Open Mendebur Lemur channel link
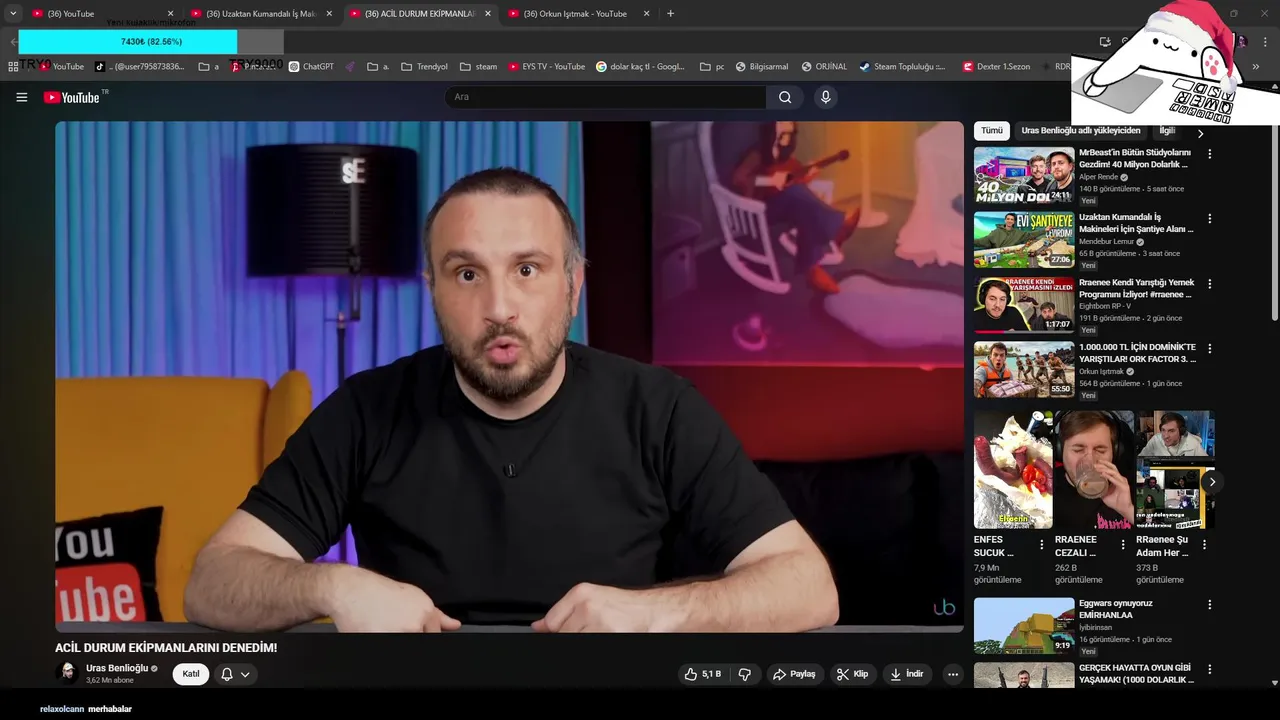Viewport: 1280px width, 720px height. click(x=1106, y=241)
